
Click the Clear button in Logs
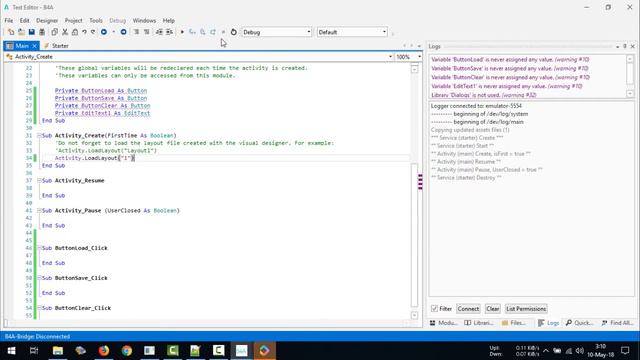(493, 309)
